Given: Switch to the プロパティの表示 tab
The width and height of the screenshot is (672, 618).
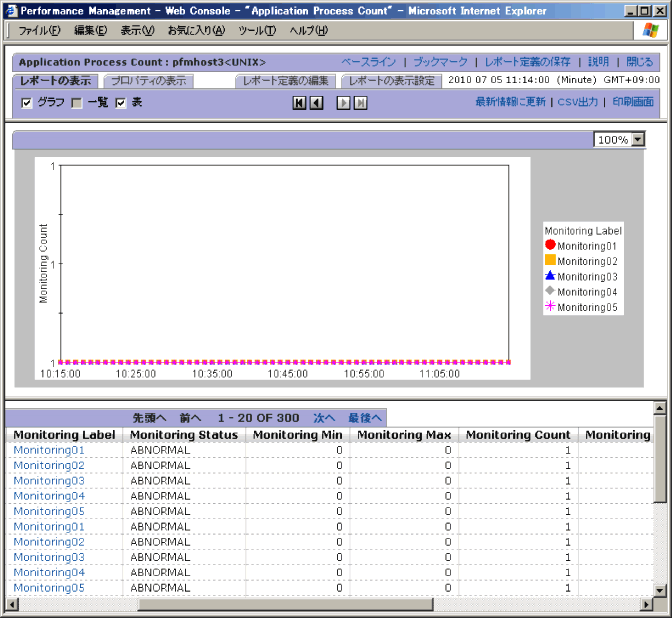Looking at the screenshot, I should [x=147, y=80].
